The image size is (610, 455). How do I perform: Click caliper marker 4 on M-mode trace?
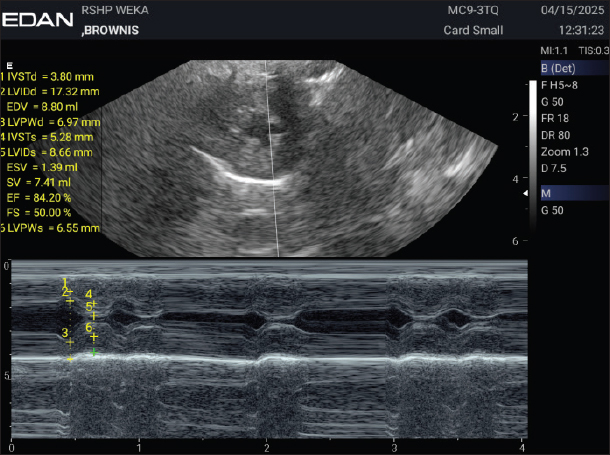click(89, 294)
